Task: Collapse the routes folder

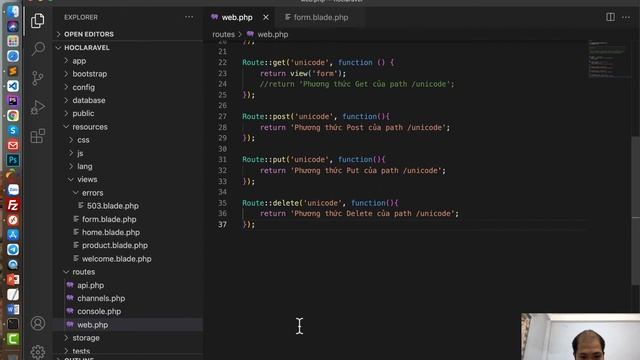Action: 127,272
